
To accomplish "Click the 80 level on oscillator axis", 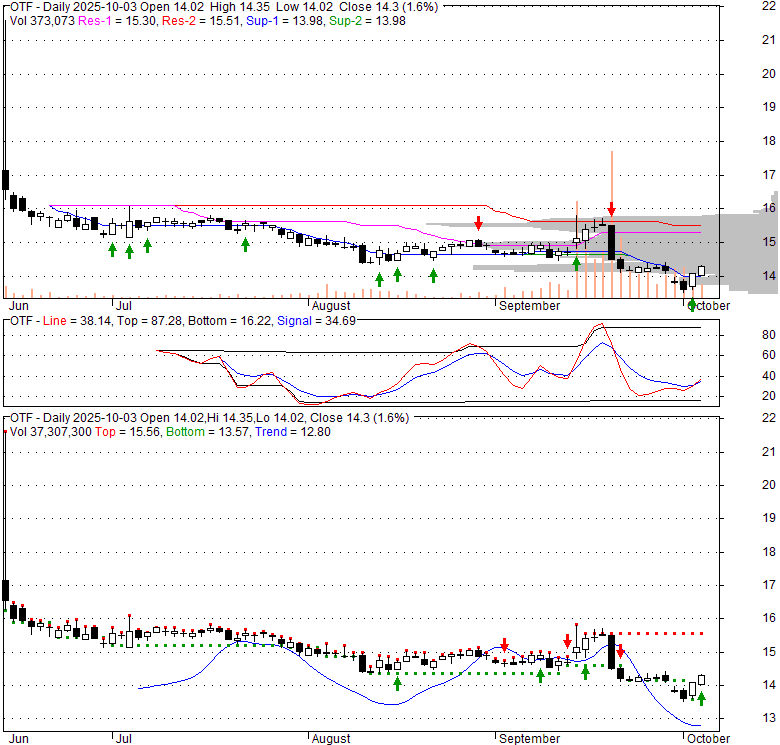I will 769,335.
